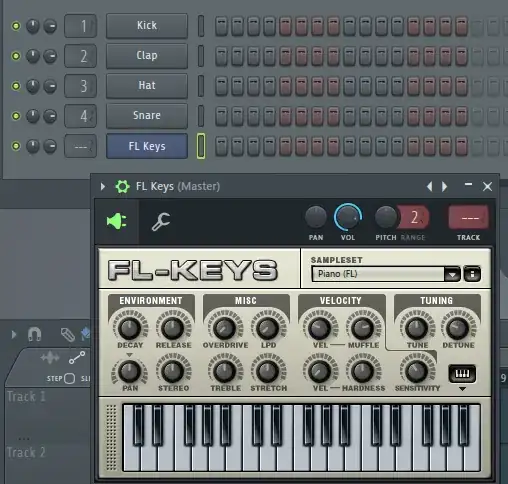Click Kick mixer track number 1
508x484 pixels.
[x=80, y=26]
